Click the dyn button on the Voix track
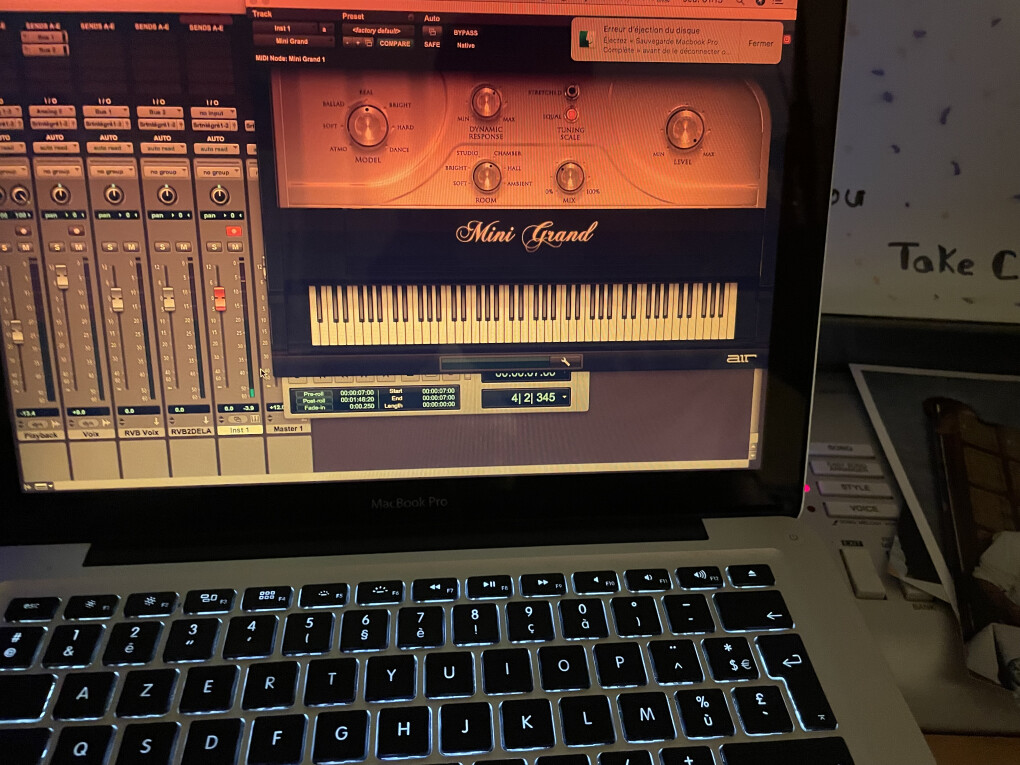1020x765 pixels. click(x=87, y=423)
